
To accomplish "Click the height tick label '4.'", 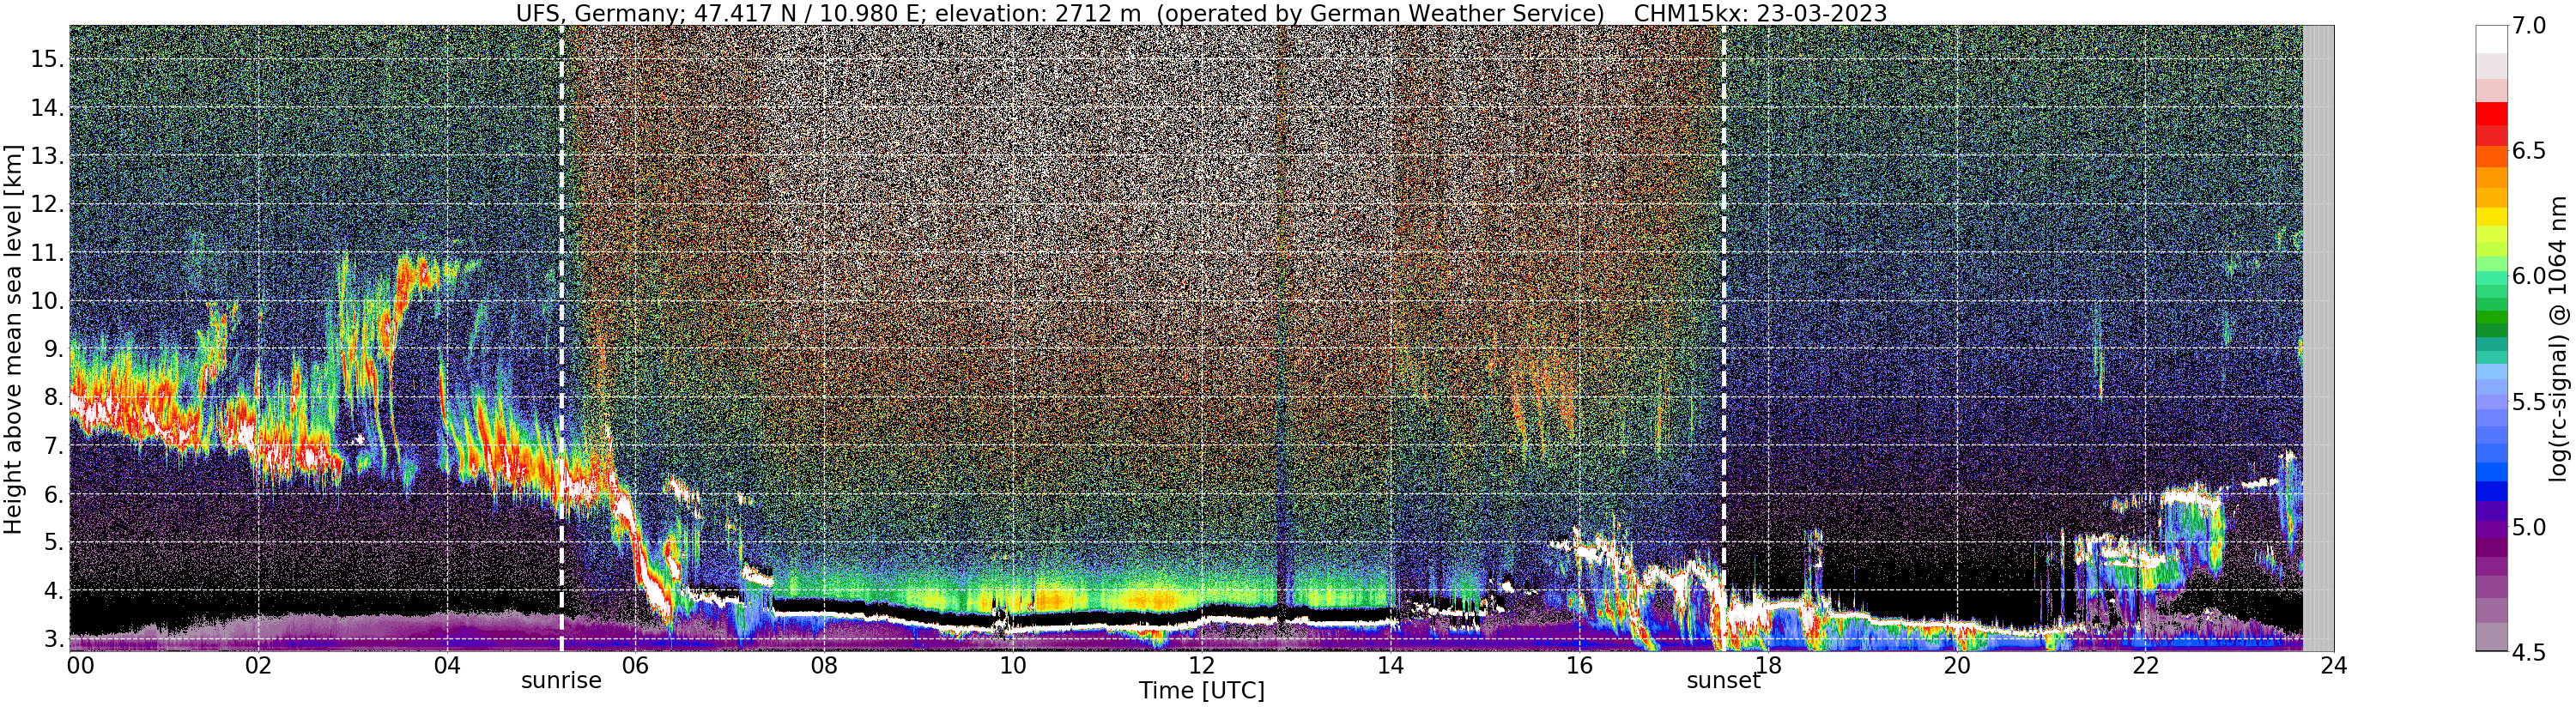I will 53,591.
